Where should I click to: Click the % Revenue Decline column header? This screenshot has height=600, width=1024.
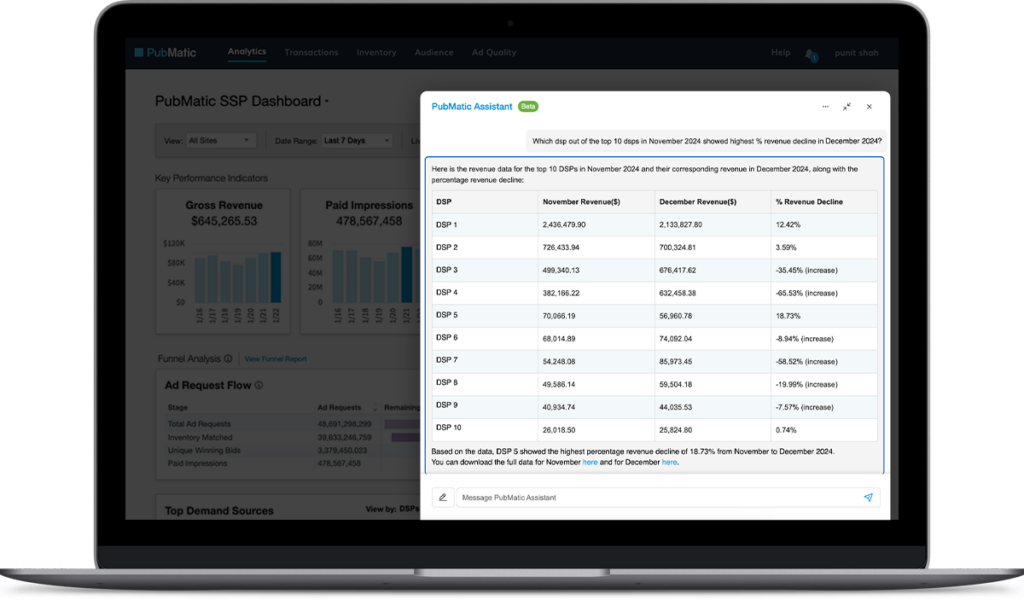pos(809,202)
